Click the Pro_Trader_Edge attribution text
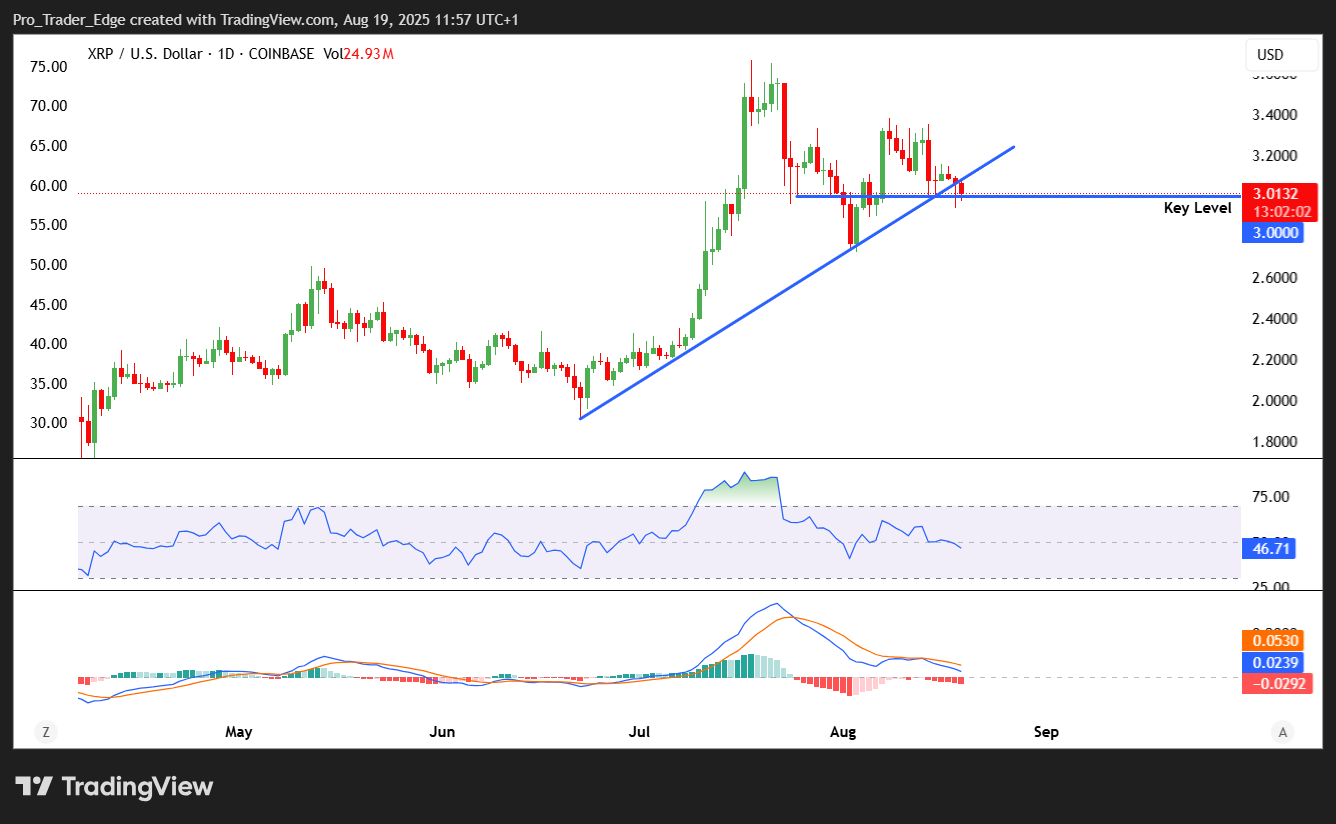1336x824 pixels. (x=77, y=20)
